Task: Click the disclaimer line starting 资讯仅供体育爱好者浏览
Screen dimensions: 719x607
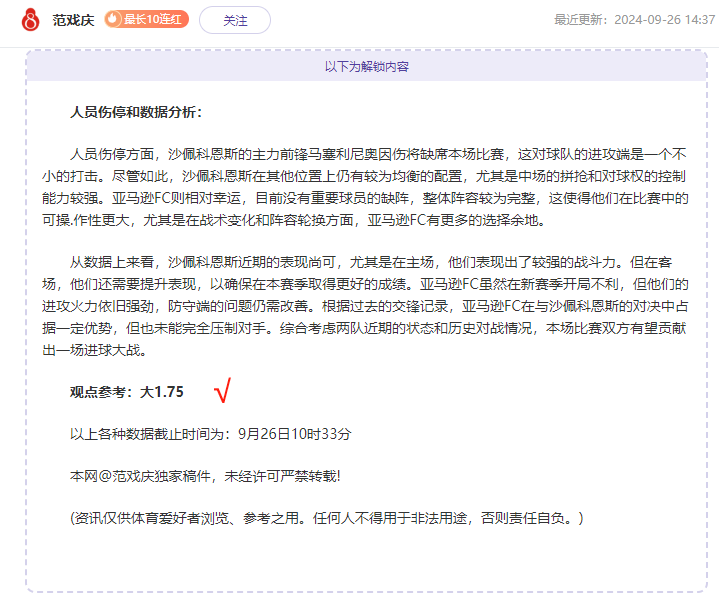Action: click(x=326, y=519)
